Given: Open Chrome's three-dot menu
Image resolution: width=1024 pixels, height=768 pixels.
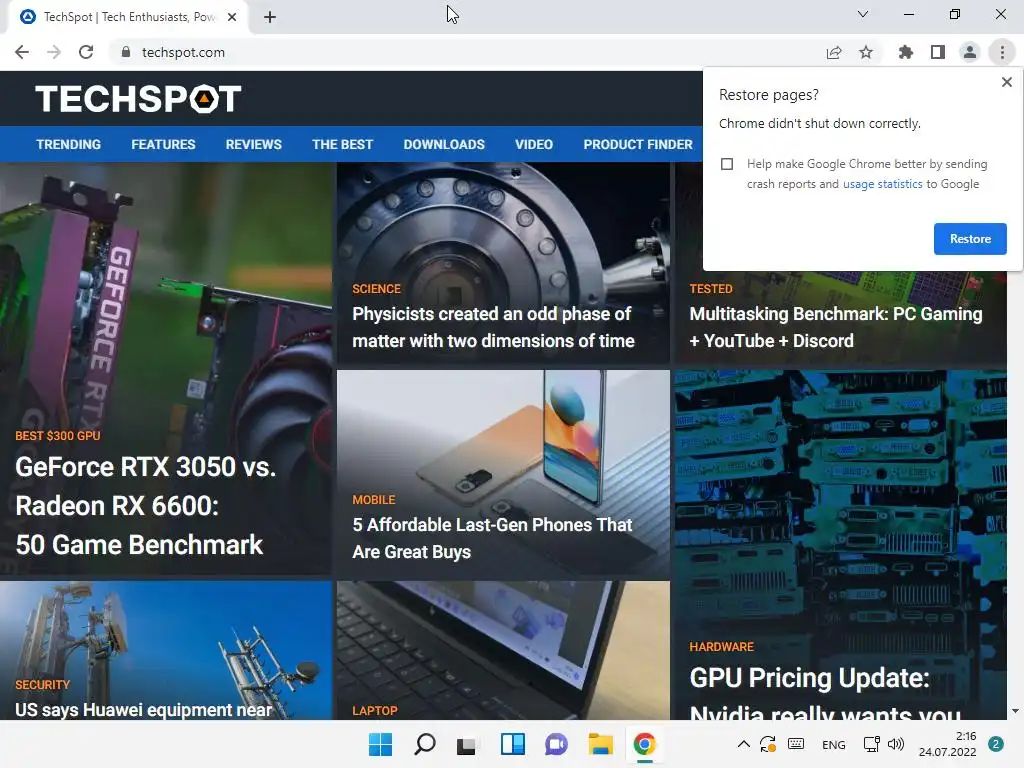Looking at the screenshot, I should [x=1002, y=52].
